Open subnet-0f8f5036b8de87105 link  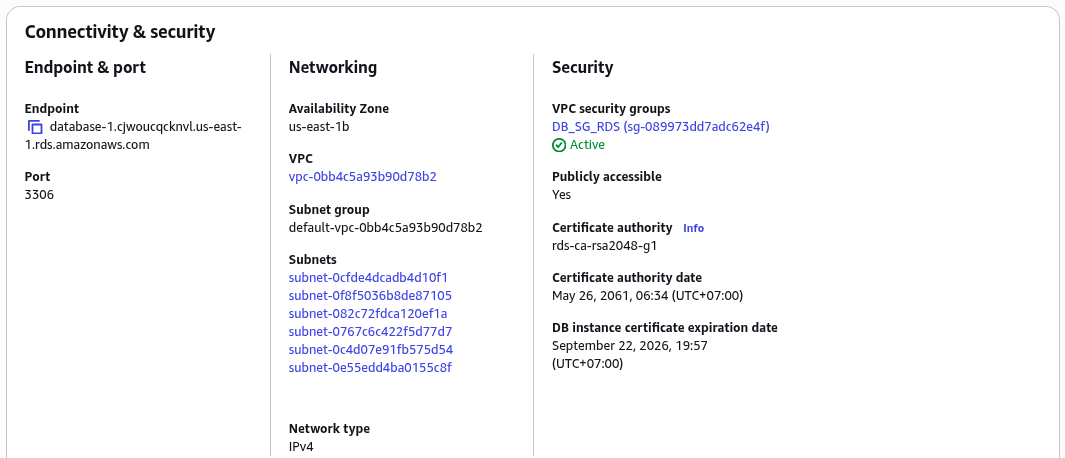pos(370,296)
